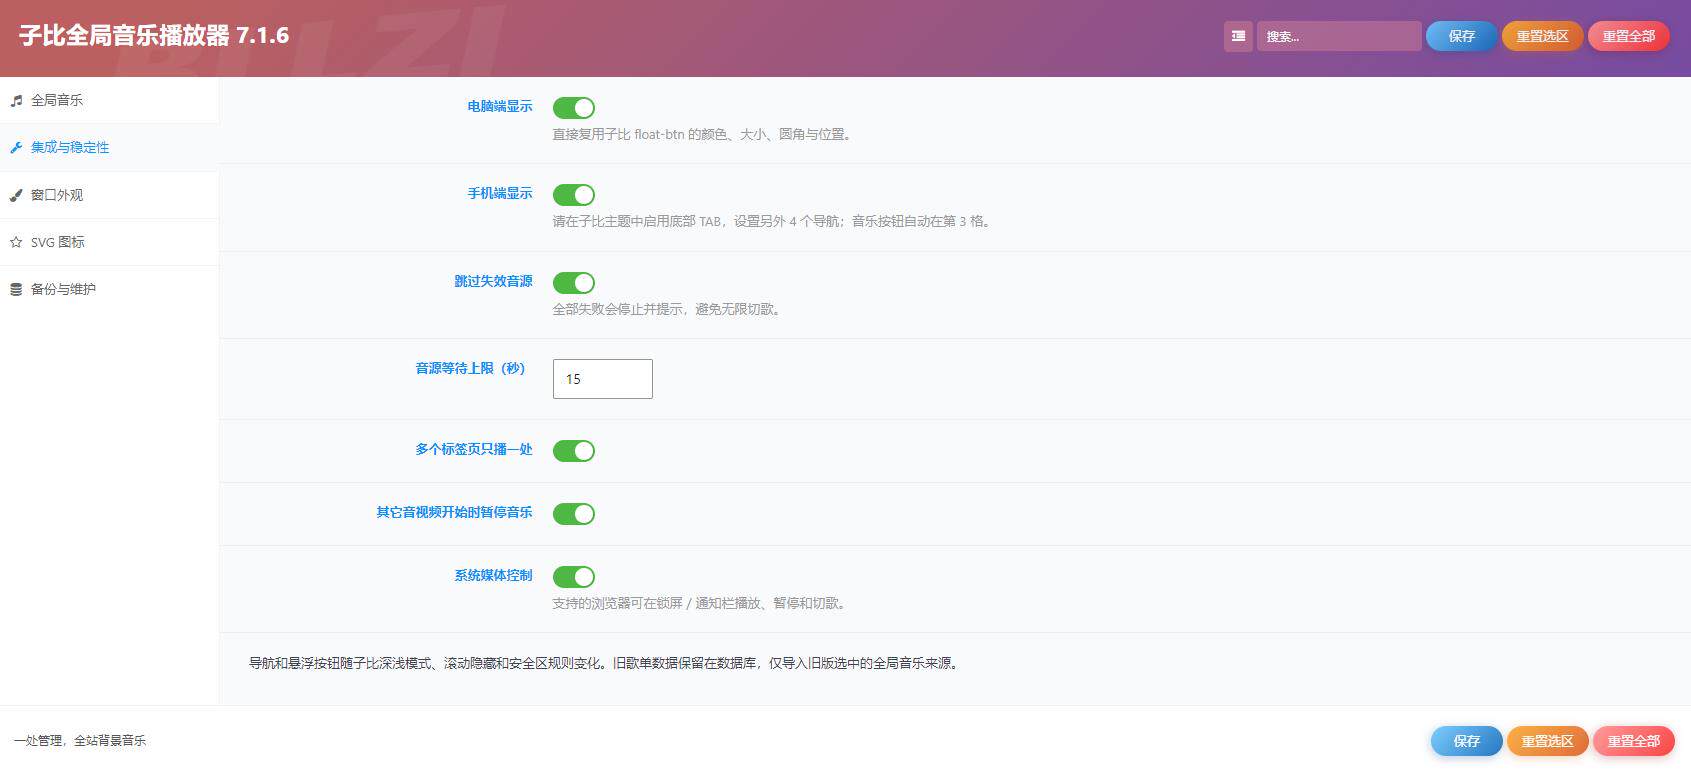Click description mentioning float-btn 的颜色
The image size is (1691, 771).
(703, 134)
